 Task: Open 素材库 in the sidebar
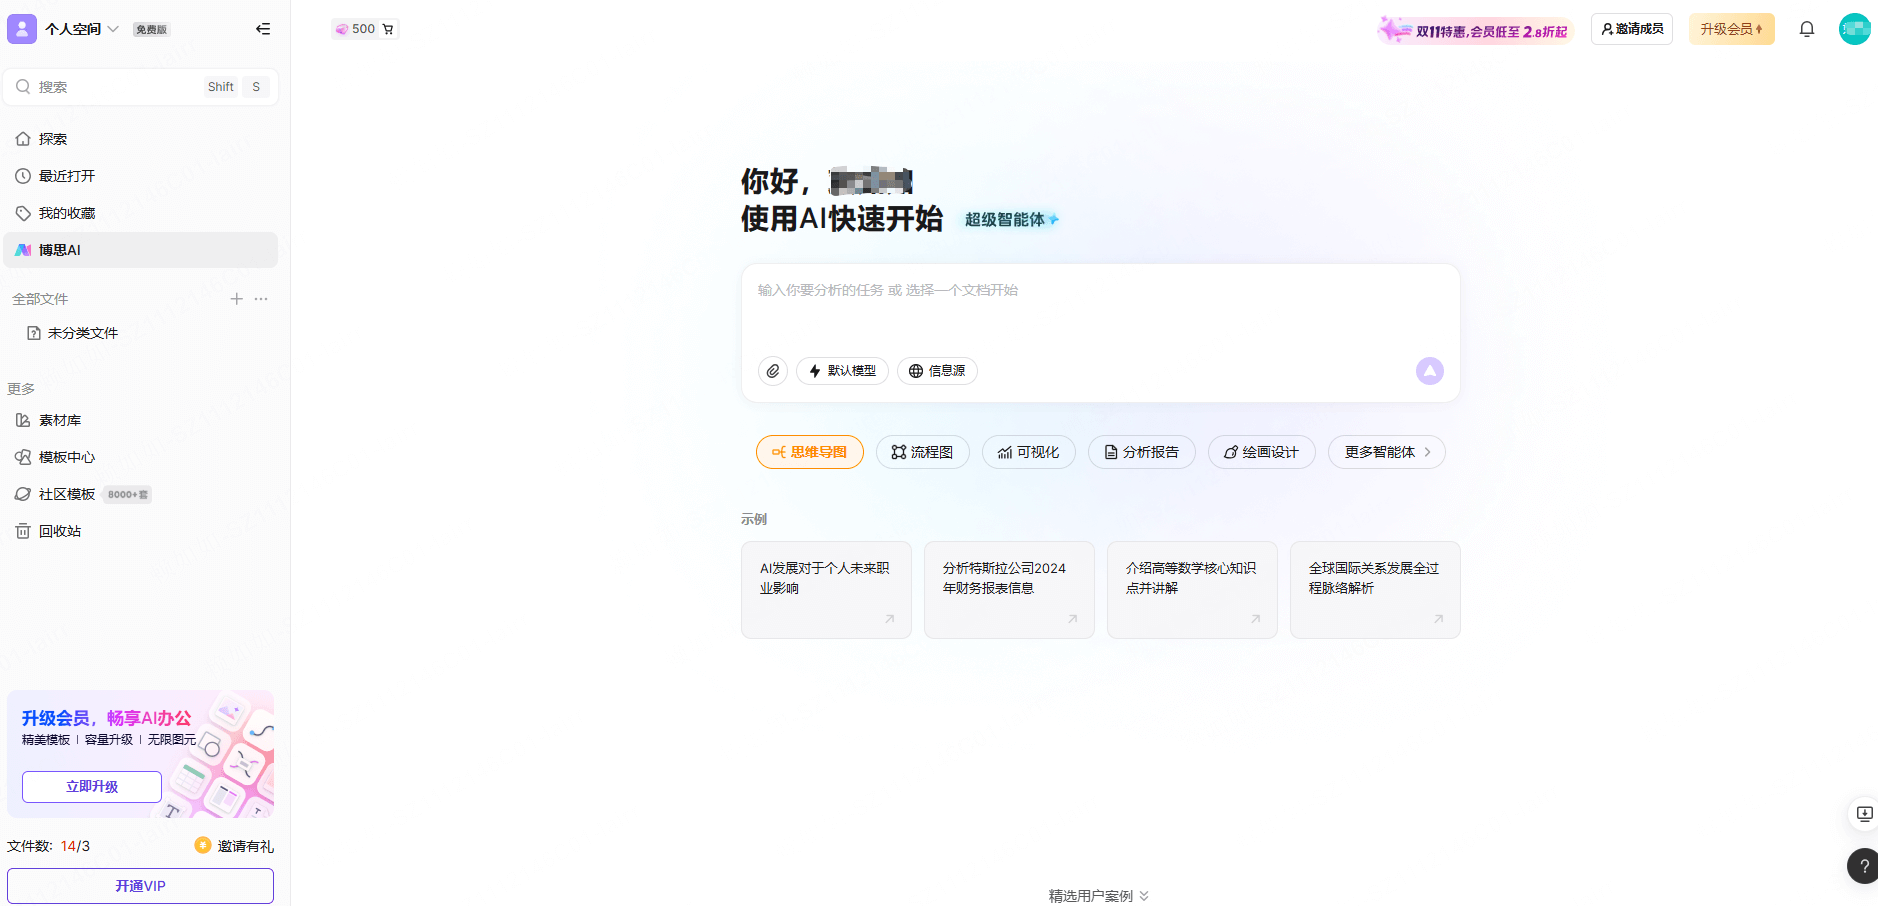click(x=62, y=420)
